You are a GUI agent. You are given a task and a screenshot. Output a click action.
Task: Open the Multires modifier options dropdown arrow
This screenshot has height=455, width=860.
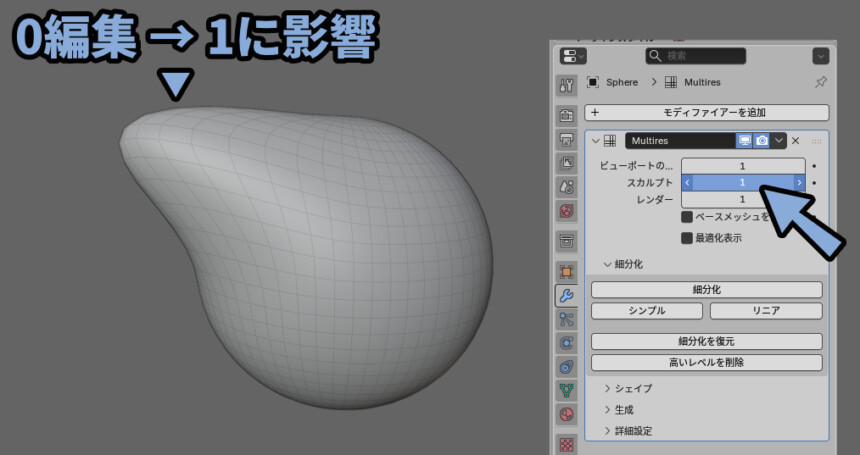(779, 141)
